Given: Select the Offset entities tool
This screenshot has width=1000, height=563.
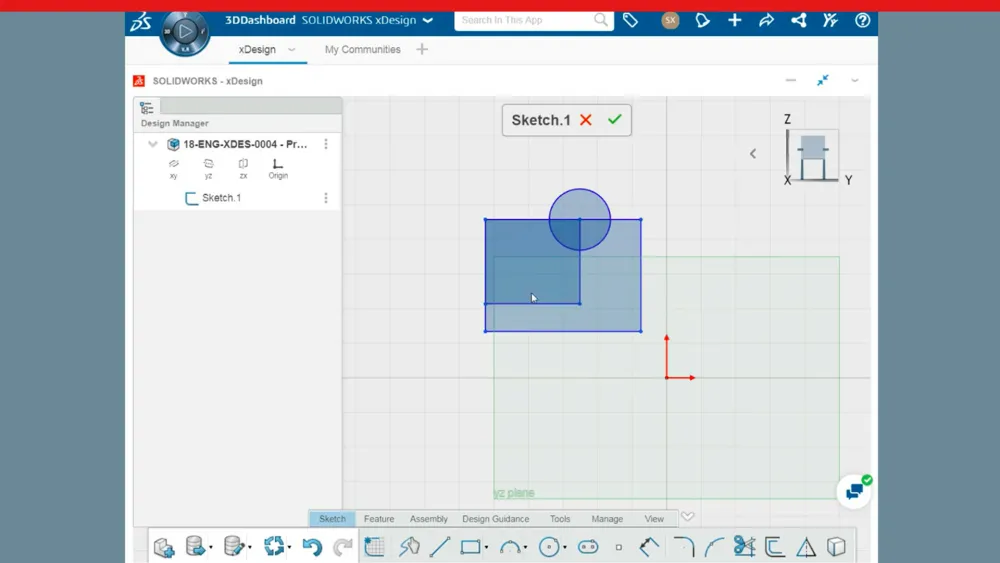Looking at the screenshot, I should 775,547.
